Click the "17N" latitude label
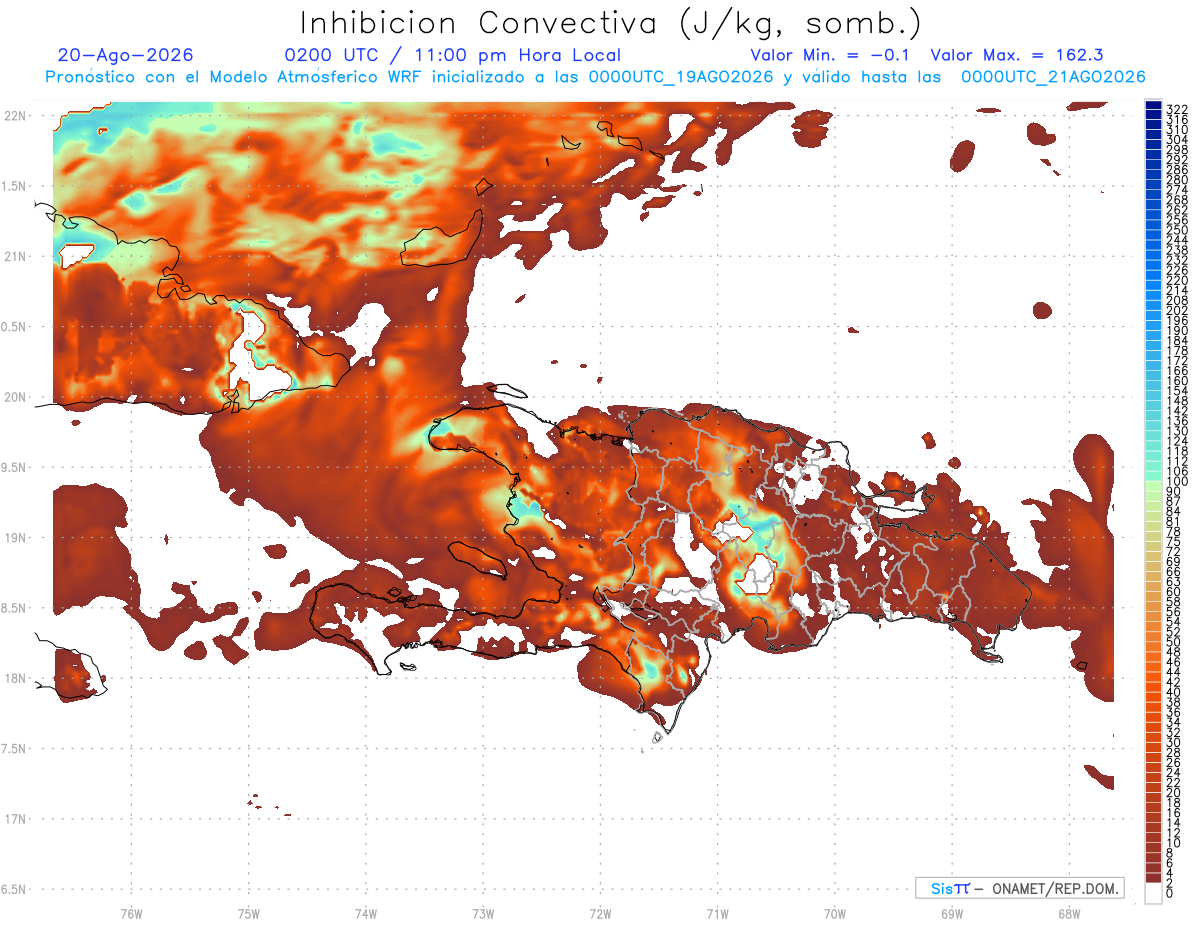This screenshot has height=927, width=1200. coord(15,819)
